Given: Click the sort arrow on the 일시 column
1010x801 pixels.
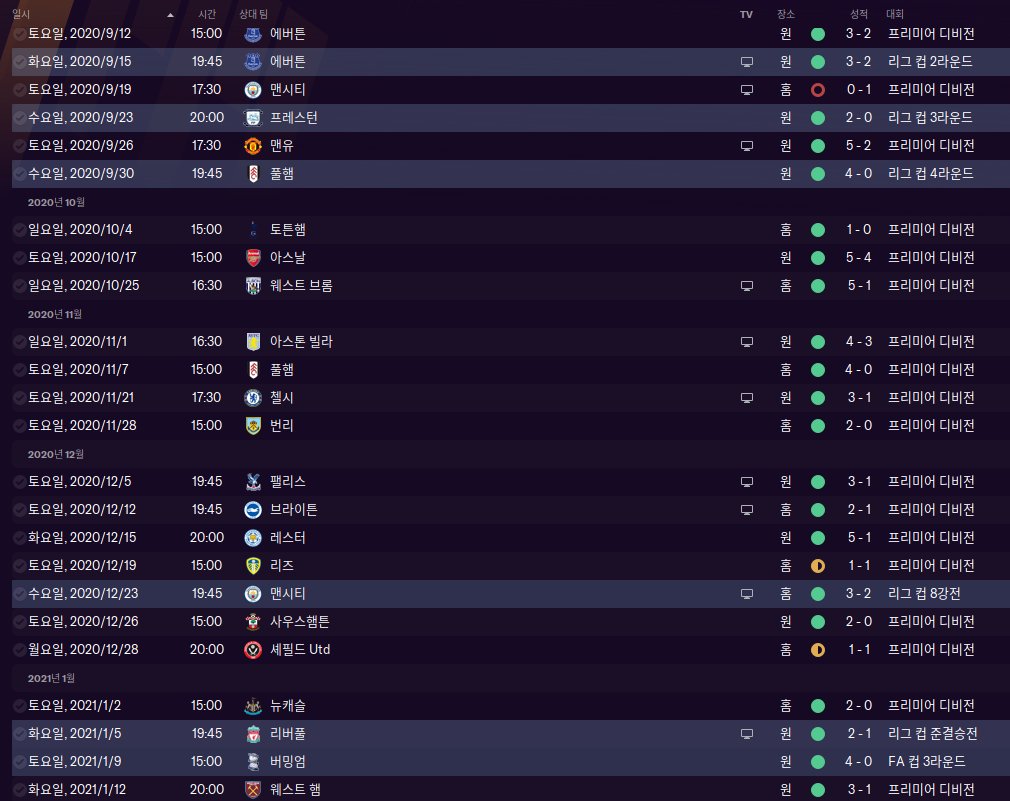Looking at the screenshot, I should point(170,15).
